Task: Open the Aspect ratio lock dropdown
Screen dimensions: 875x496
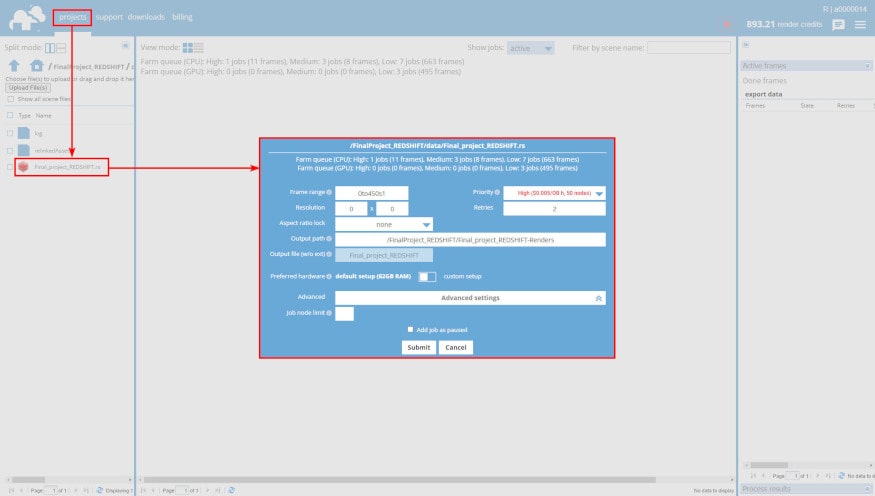Action: click(384, 224)
